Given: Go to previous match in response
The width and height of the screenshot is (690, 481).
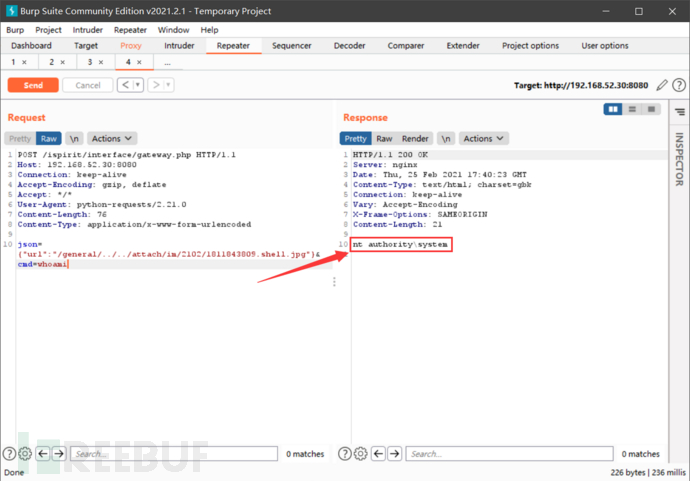Looking at the screenshot, I should click(378, 453).
